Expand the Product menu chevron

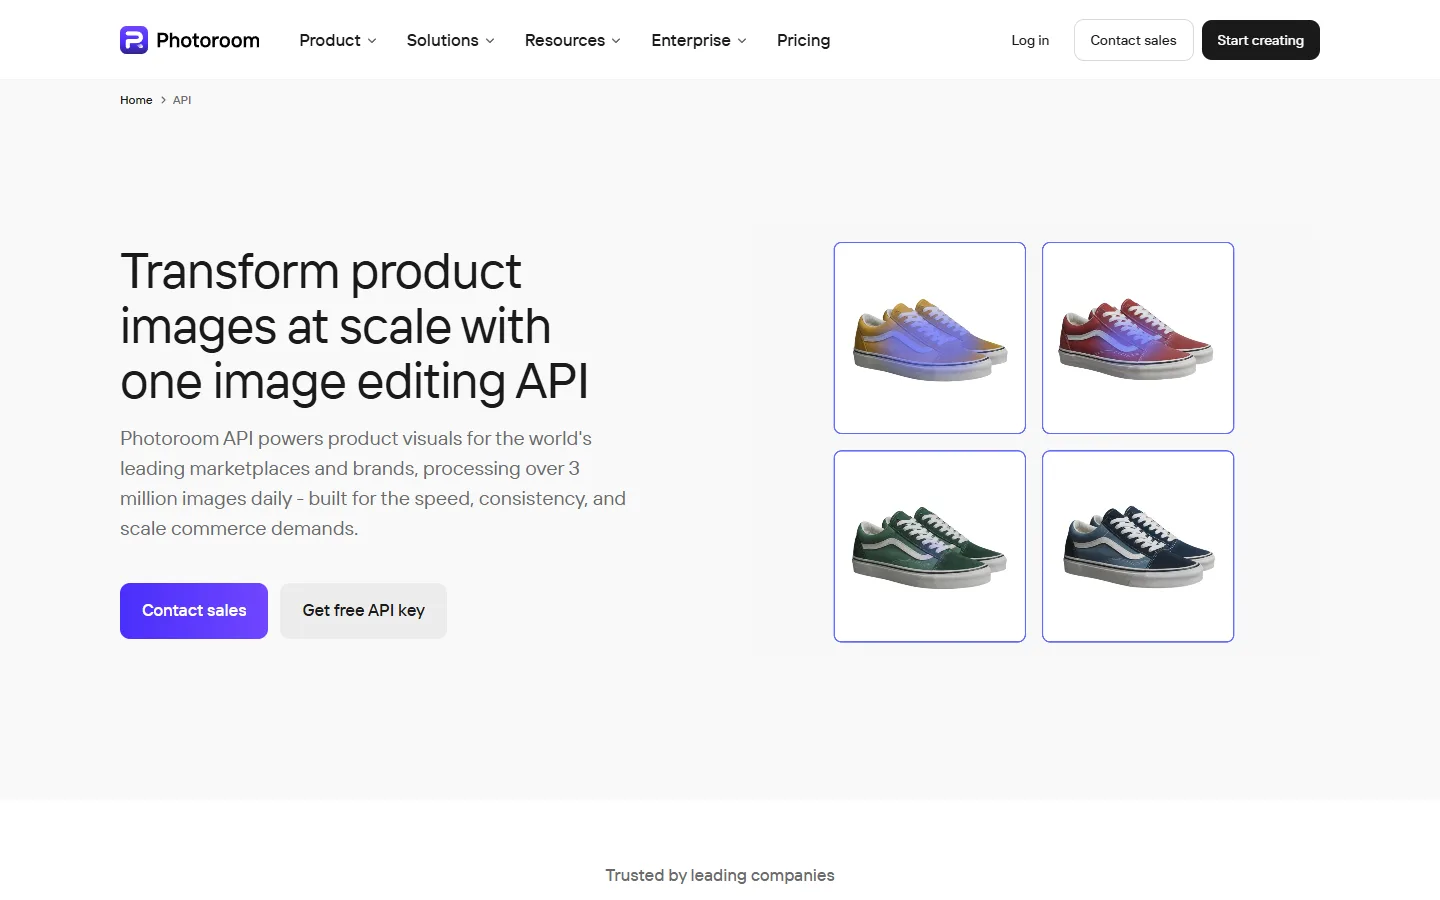pos(372,41)
